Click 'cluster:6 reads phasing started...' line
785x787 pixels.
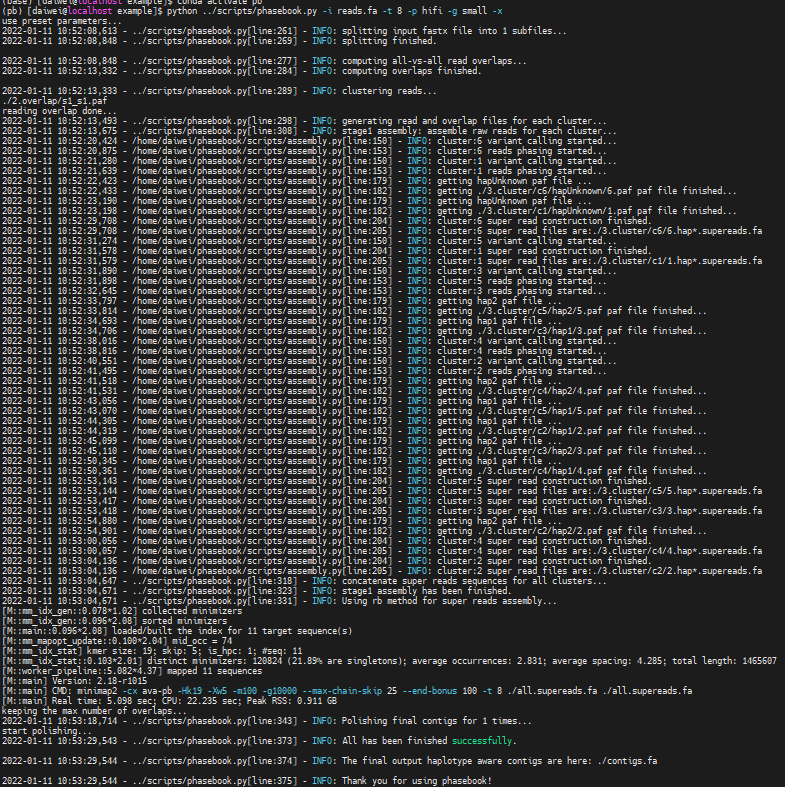point(304,152)
